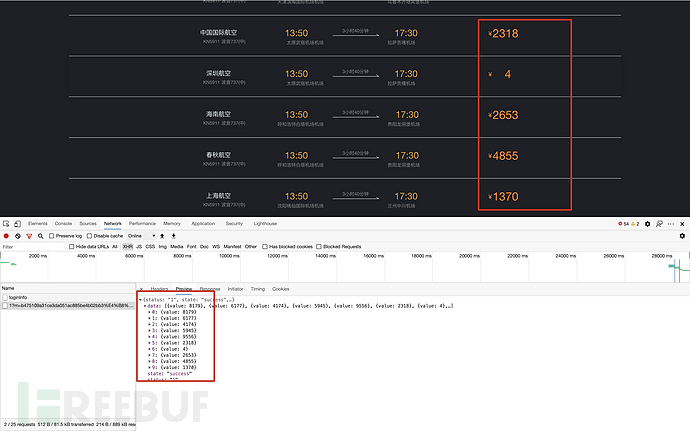The height and width of the screenshot is (431, 690).
Task: Click the ¥1370 Shanghai Airlines price
Action: pos(503,197)
